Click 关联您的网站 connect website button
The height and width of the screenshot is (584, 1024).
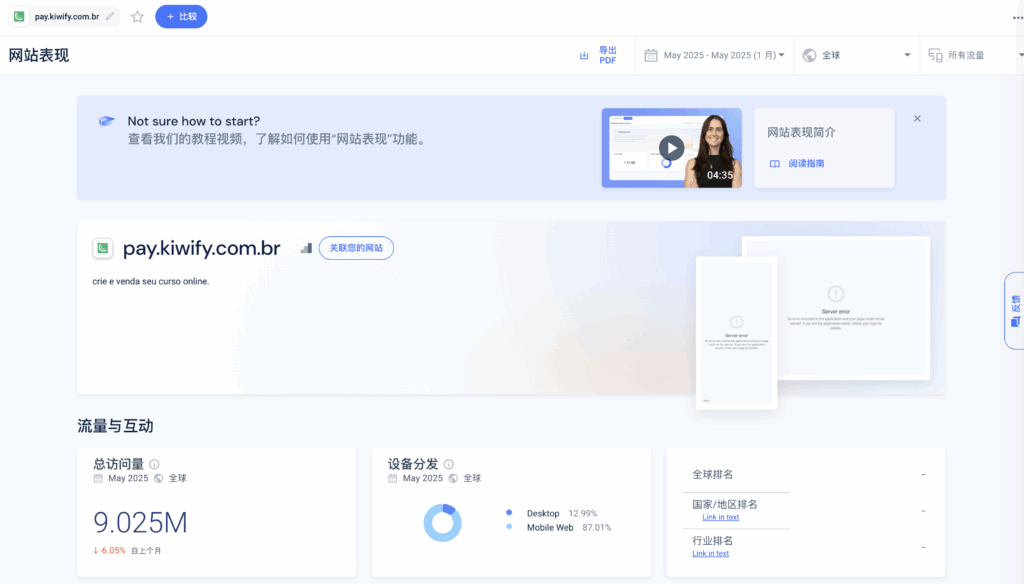click(x=356, y=248)
